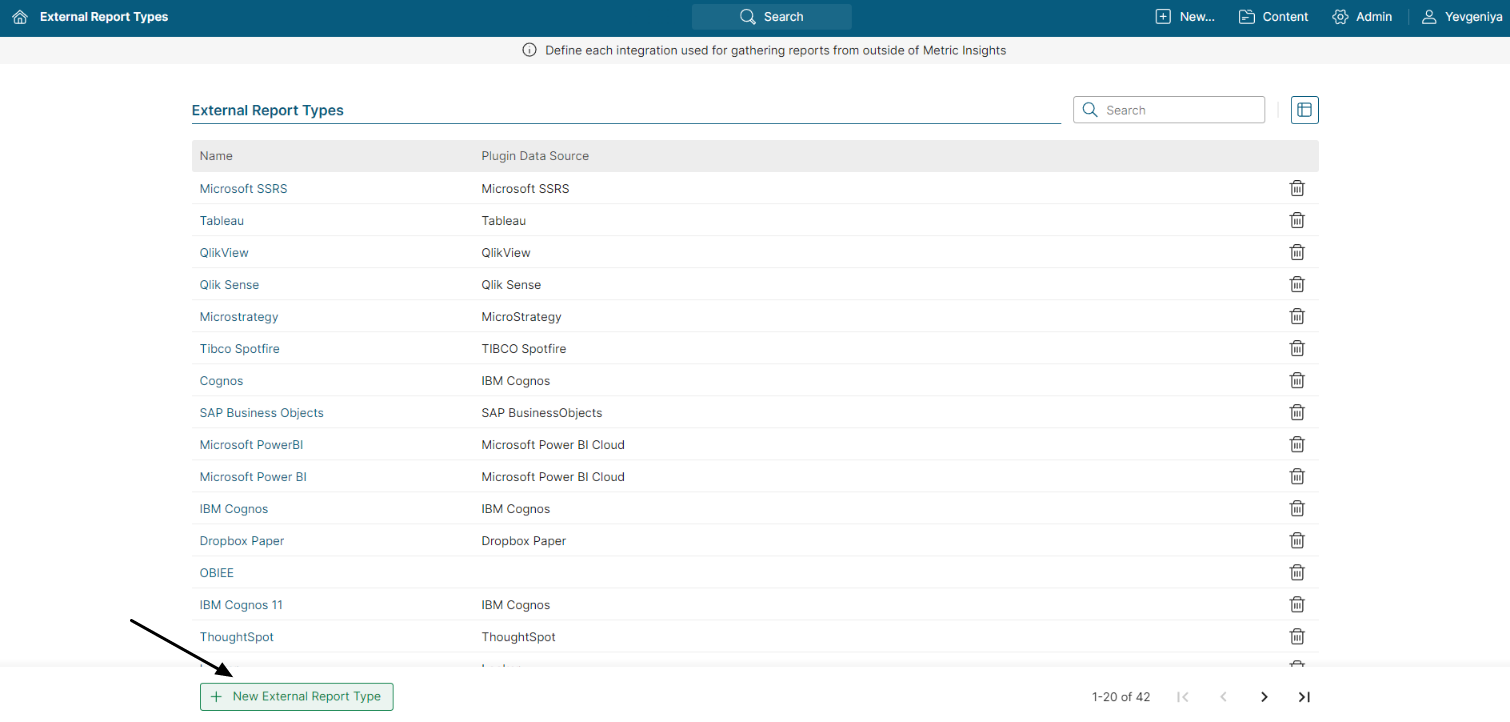Open the Admin menu
The height and width of the screenshot is (722, 1510).
[x=1362, y=17]
